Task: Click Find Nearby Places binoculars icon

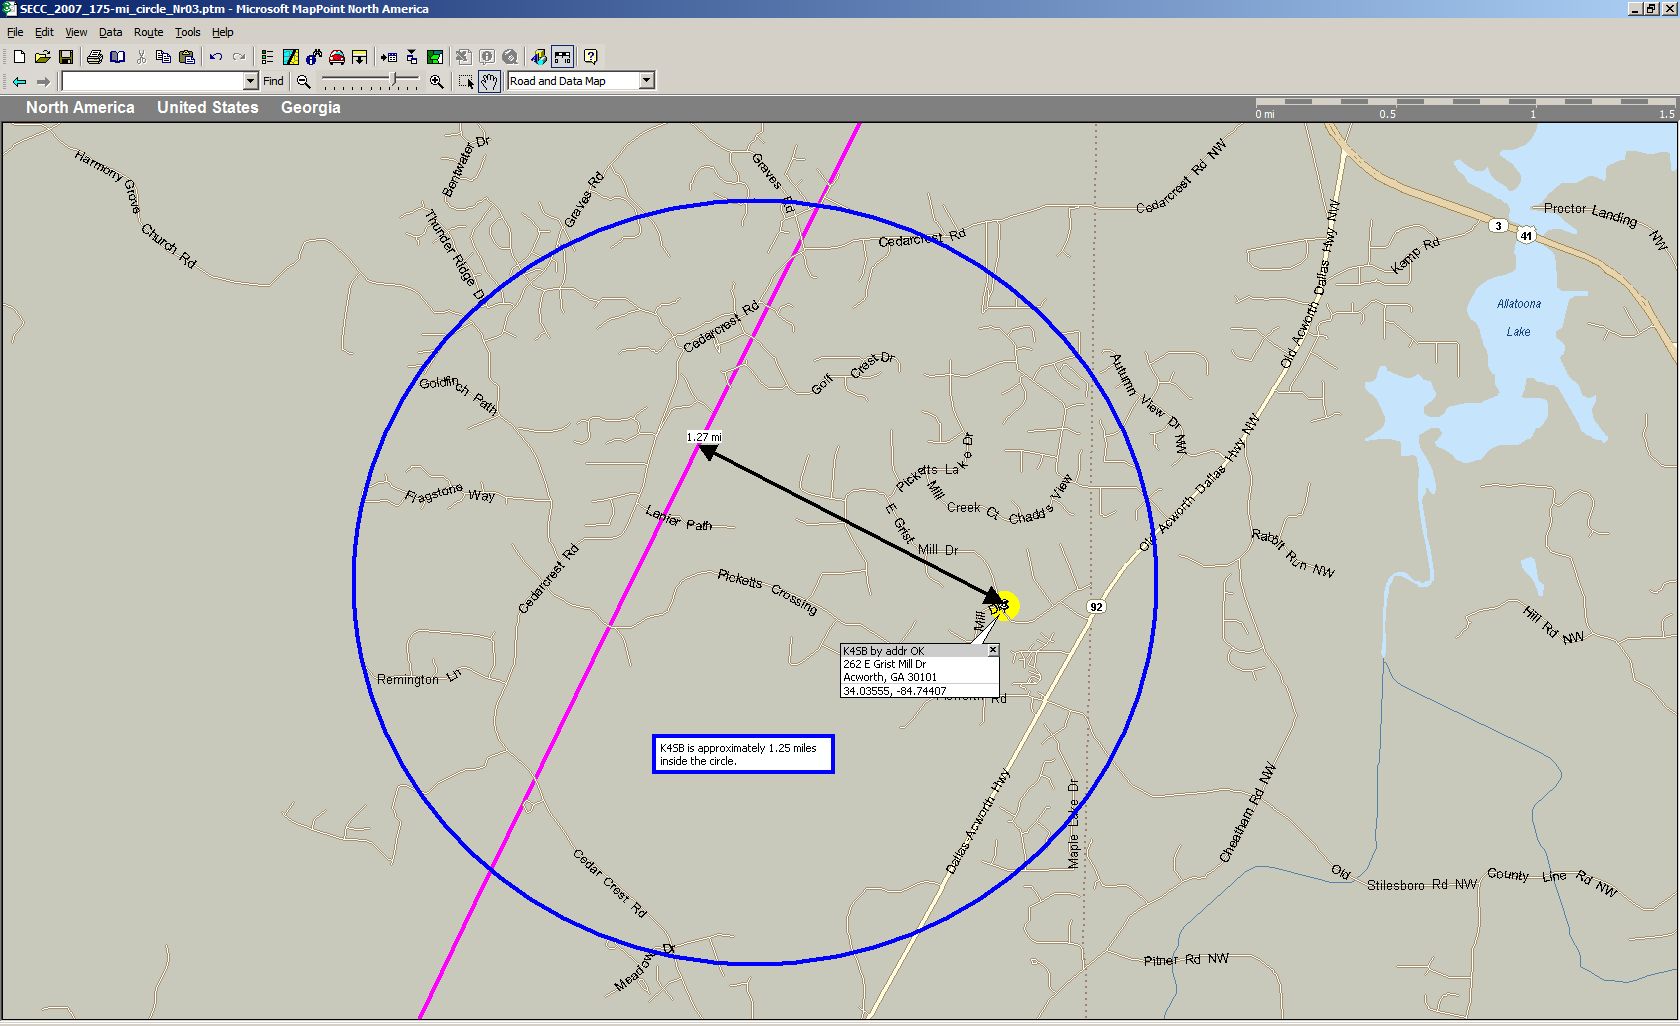Action: click(313, 57)
